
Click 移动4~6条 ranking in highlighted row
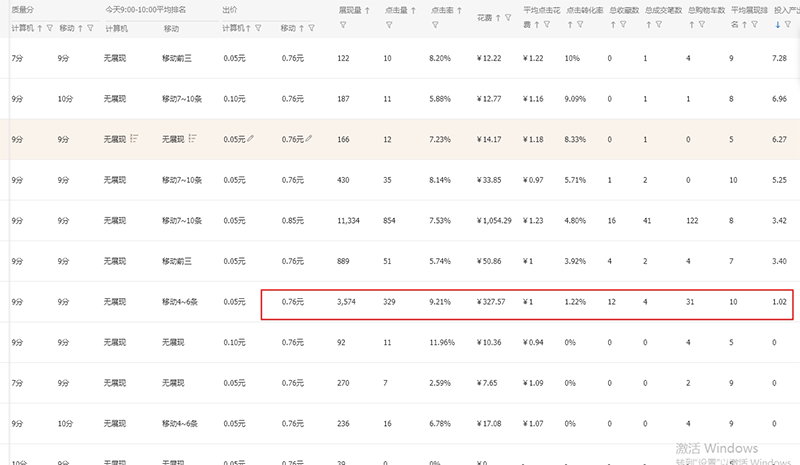point(183,301)
